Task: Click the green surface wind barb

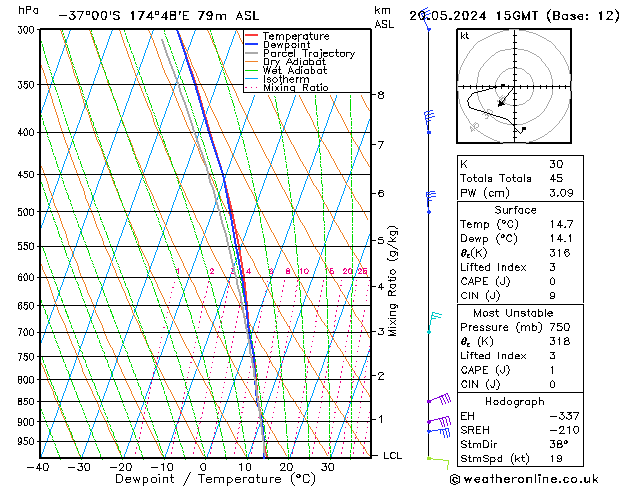Action: [x=438, y=463]
